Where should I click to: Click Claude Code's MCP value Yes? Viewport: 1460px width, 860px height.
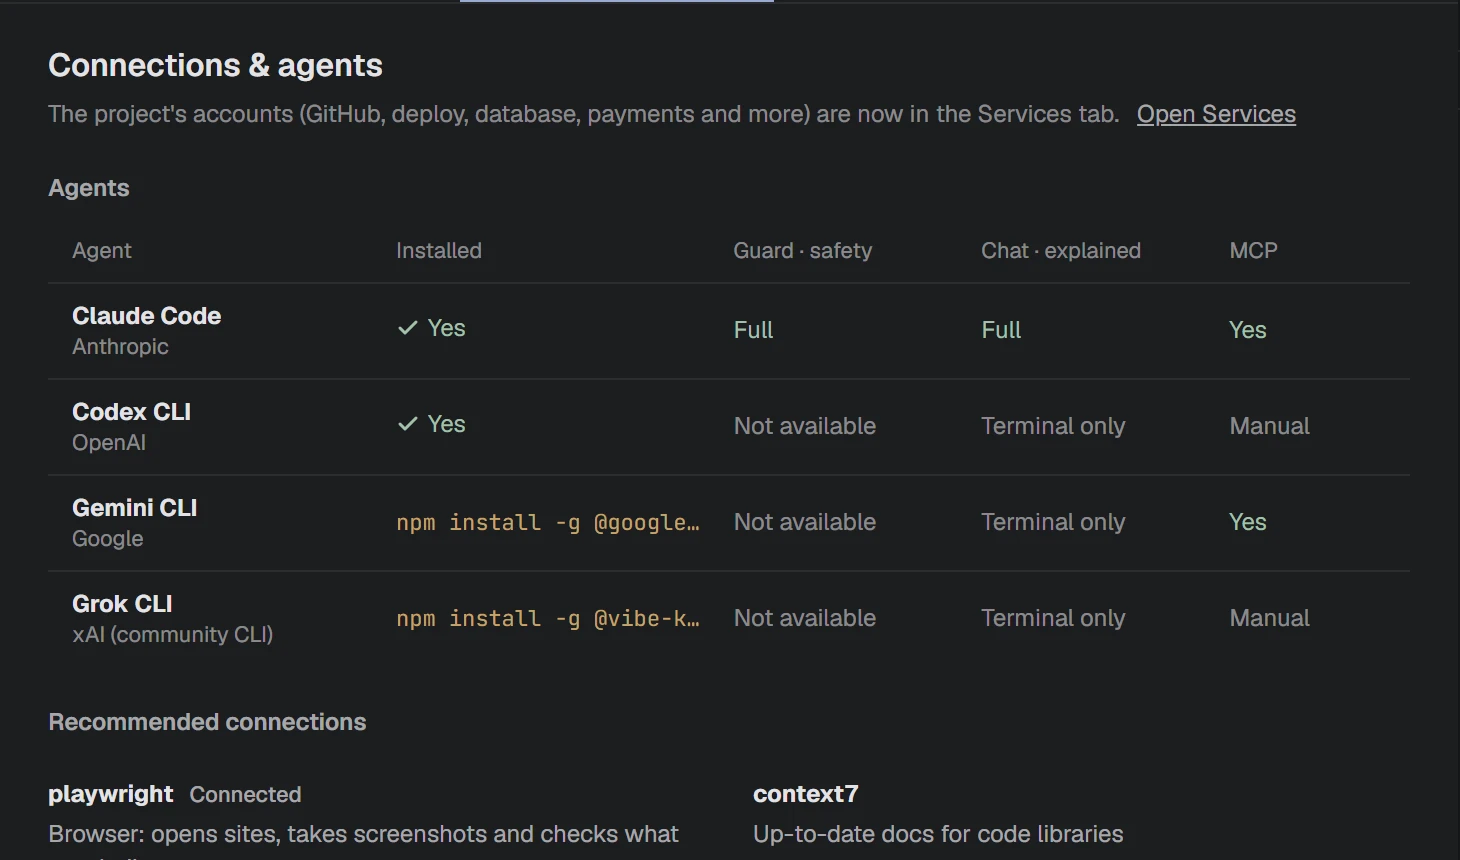[1248, 330]
